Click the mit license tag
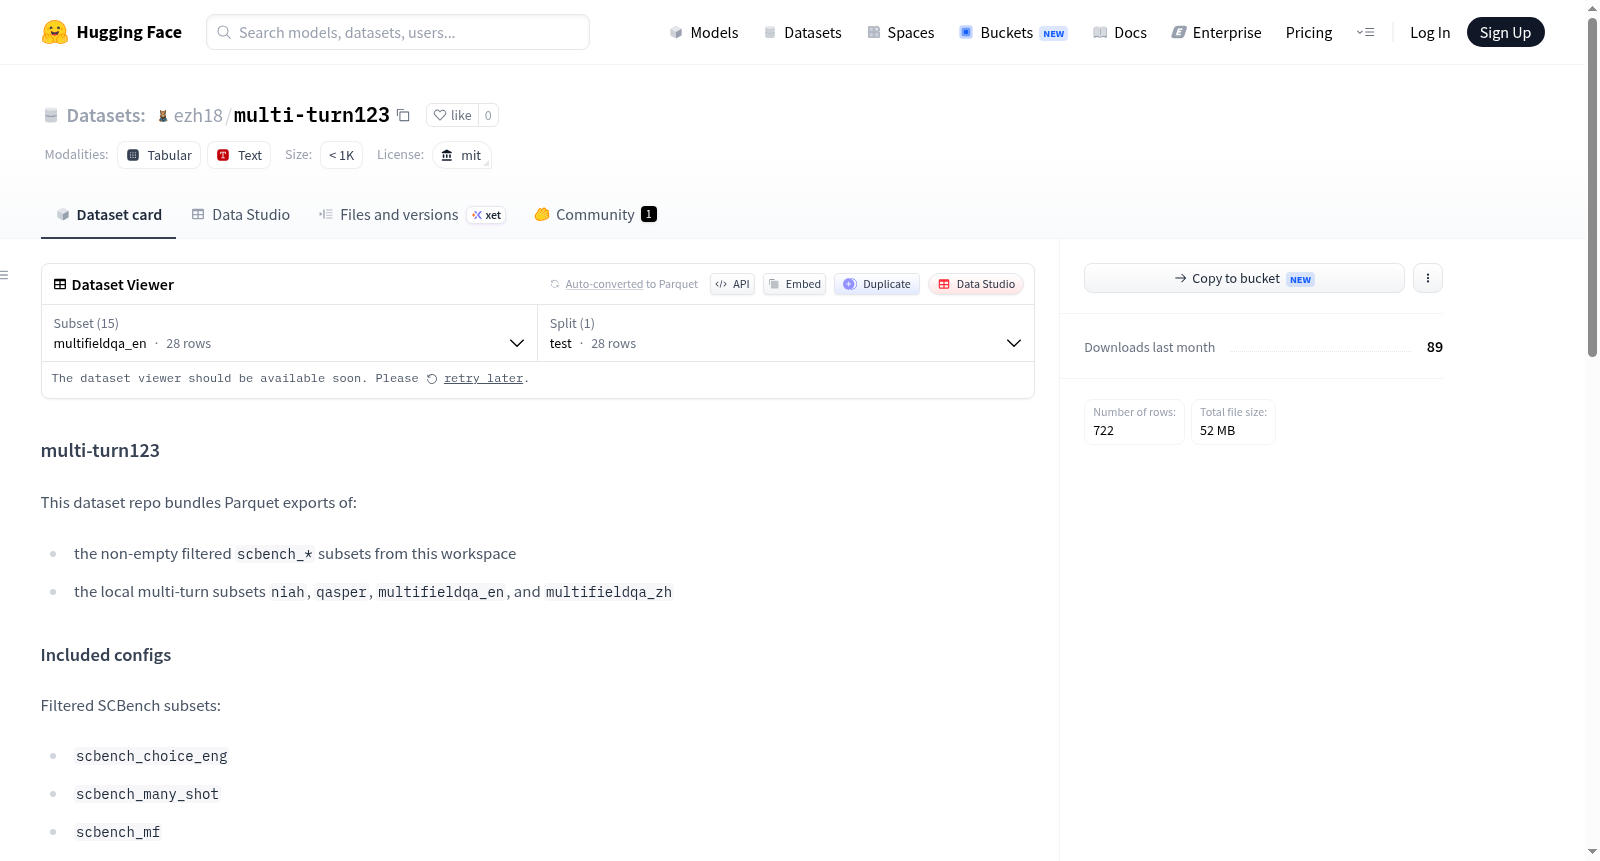 click(x=461, y=155)
